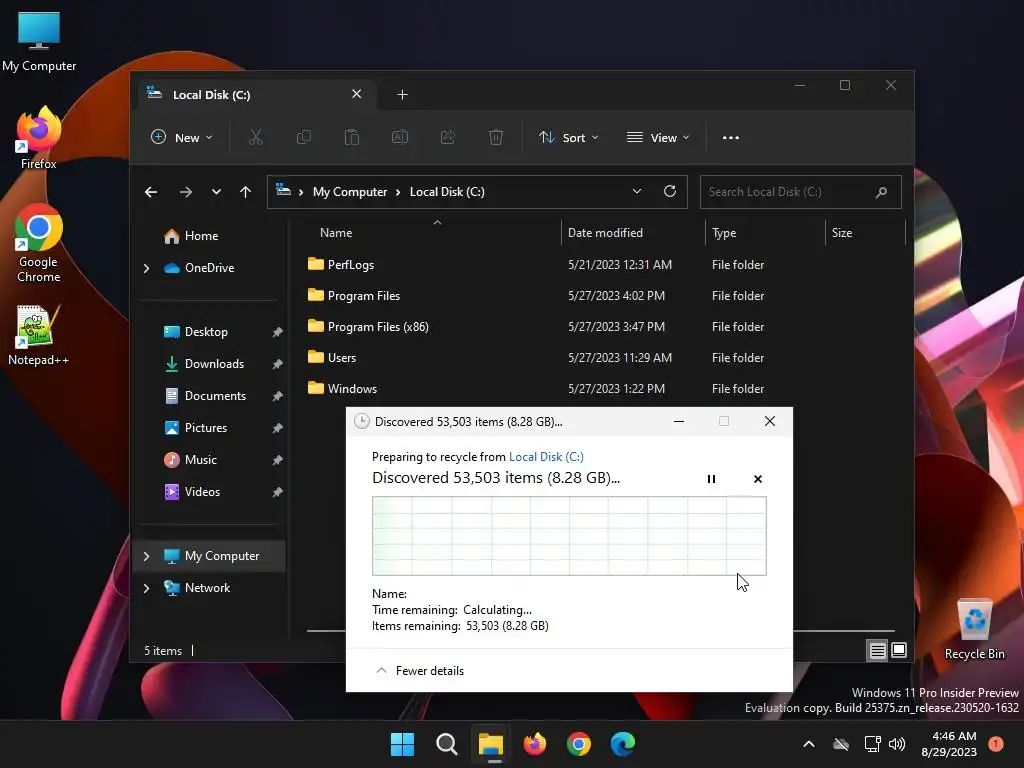Click Local Disk (C:) link in dialog
The height and width of the screenshot is (768, 1024).
pos(546,456)
